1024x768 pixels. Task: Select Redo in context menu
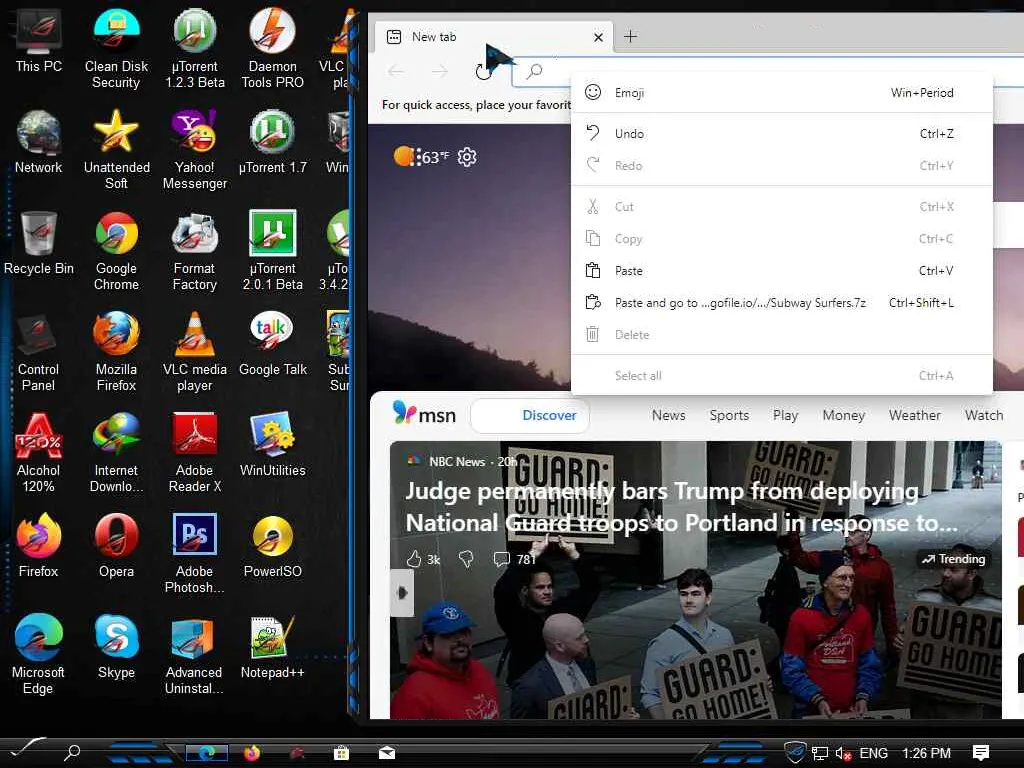(782, 165)
